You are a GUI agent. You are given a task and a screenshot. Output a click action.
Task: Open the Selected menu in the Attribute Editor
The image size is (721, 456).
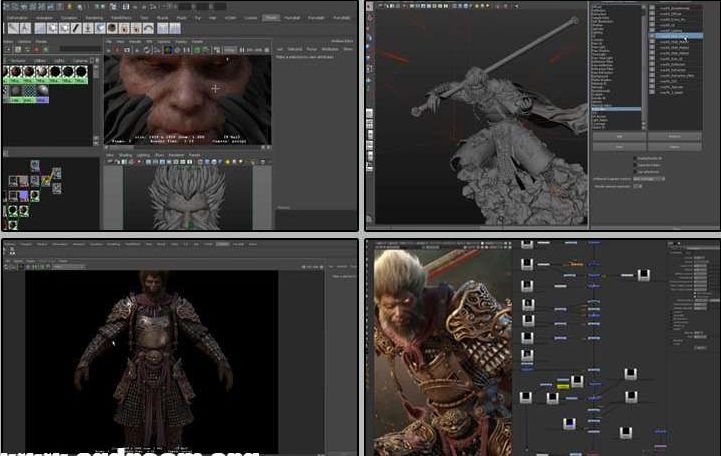click(x=295, y=49)
